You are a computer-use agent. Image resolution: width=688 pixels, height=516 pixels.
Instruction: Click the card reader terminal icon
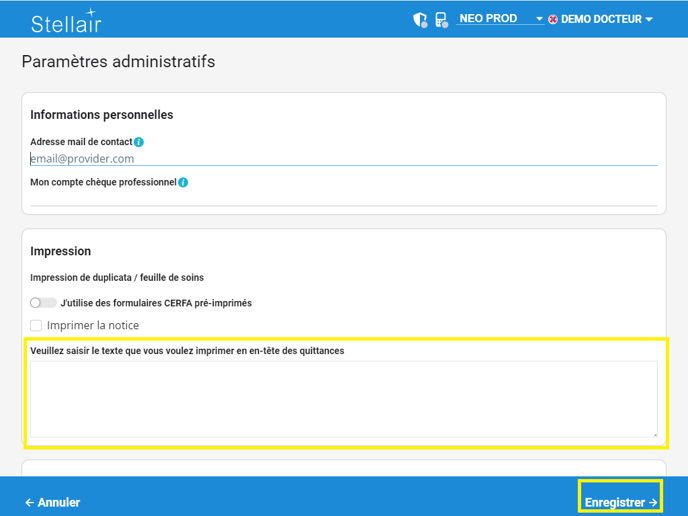(441, 19)
